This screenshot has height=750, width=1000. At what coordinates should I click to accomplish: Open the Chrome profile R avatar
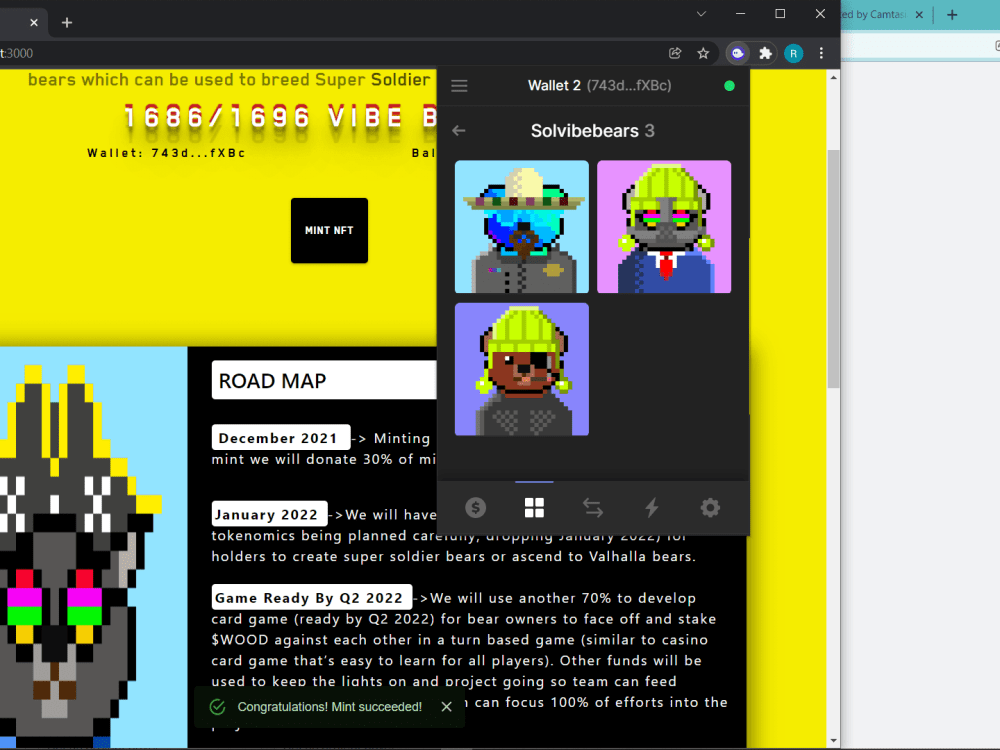[x=793, y=54]
